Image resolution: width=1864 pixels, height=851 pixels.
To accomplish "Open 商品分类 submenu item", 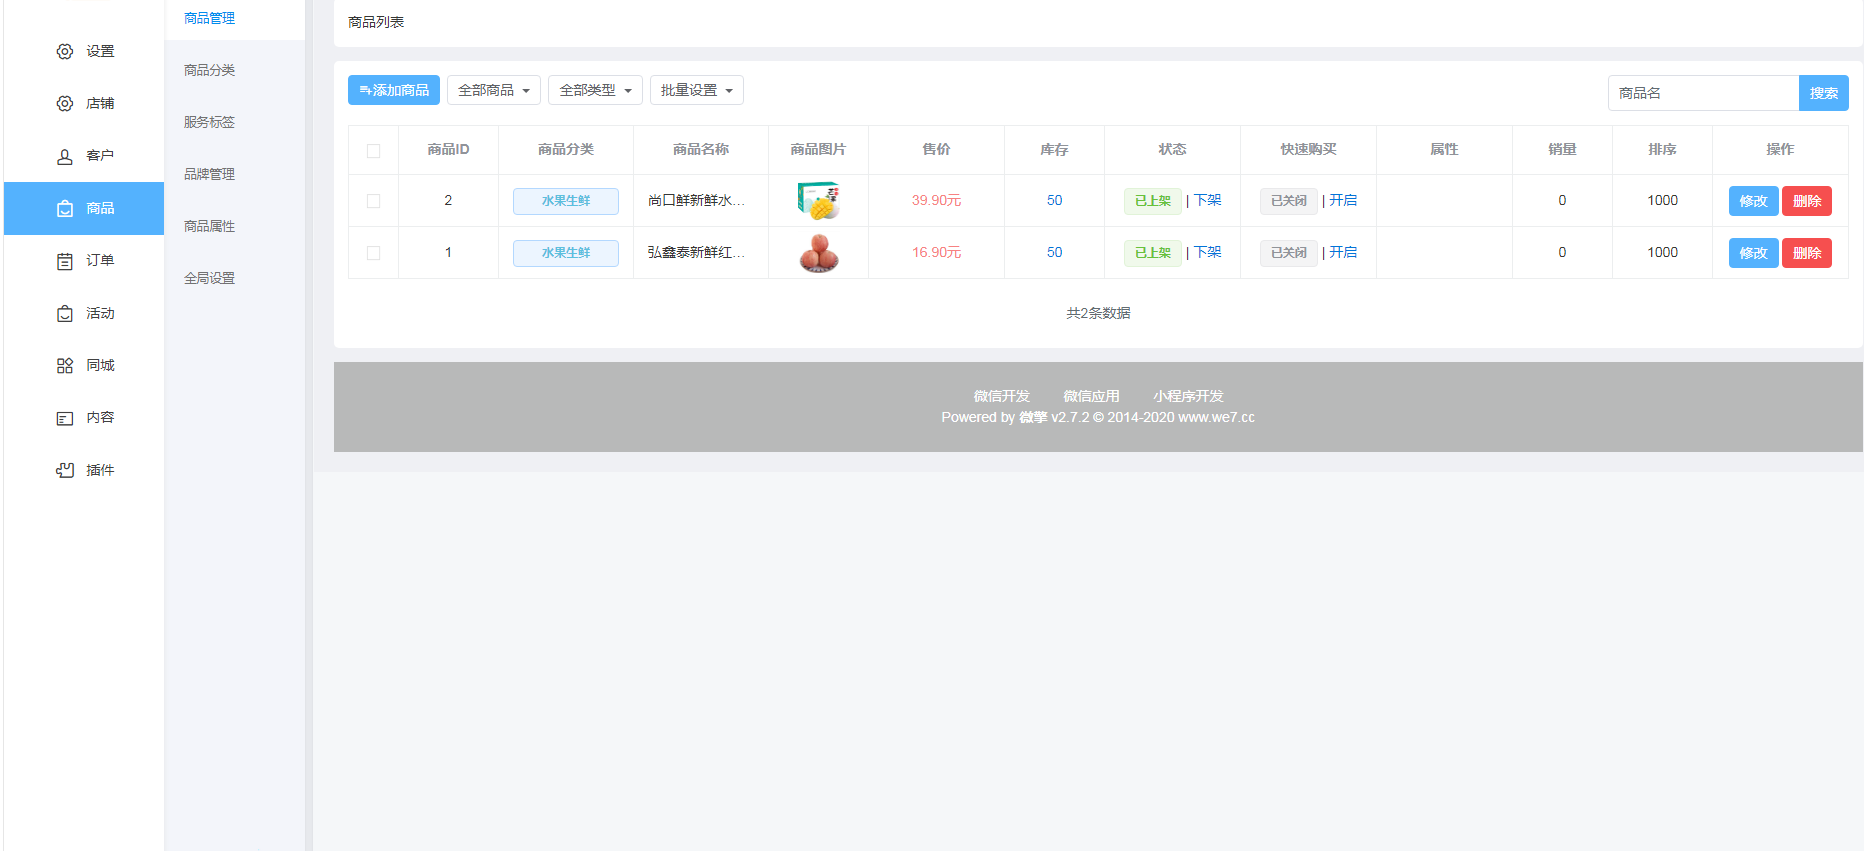I will [209, 70].
